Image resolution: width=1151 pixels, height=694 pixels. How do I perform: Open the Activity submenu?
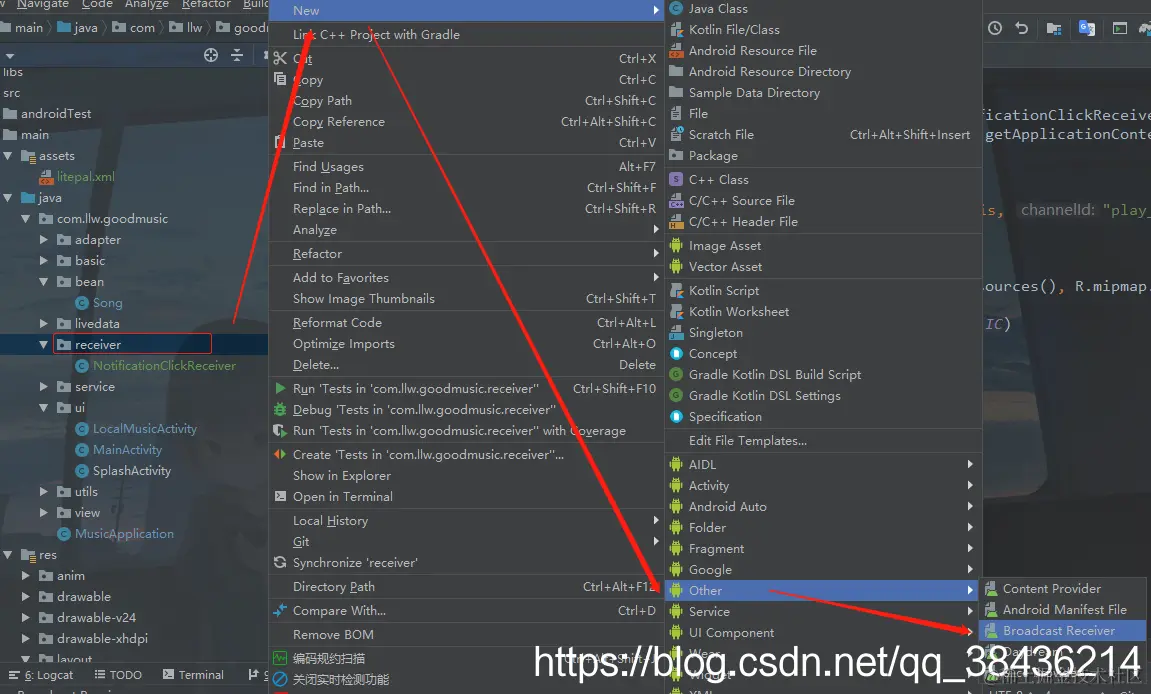(x=823, y=485)
